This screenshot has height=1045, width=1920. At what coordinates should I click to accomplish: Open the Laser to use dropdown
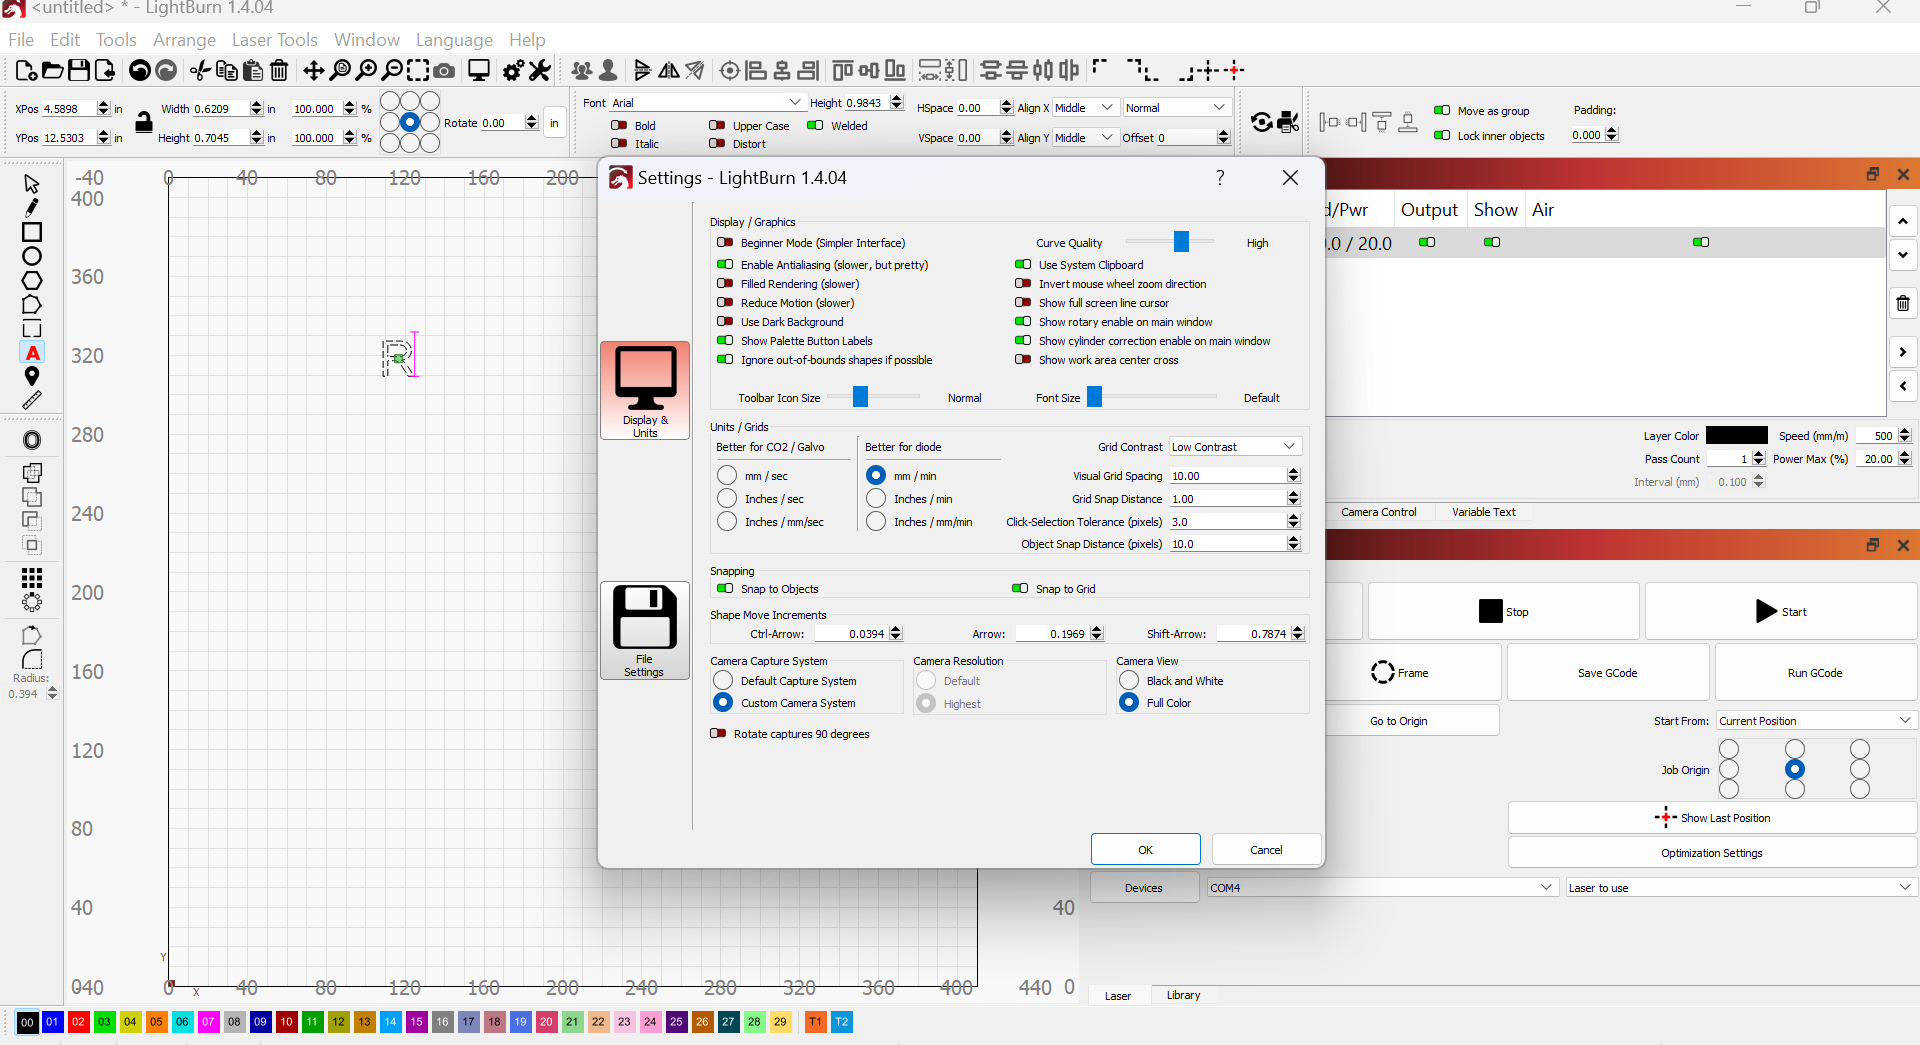click(x=1740, y=888)
